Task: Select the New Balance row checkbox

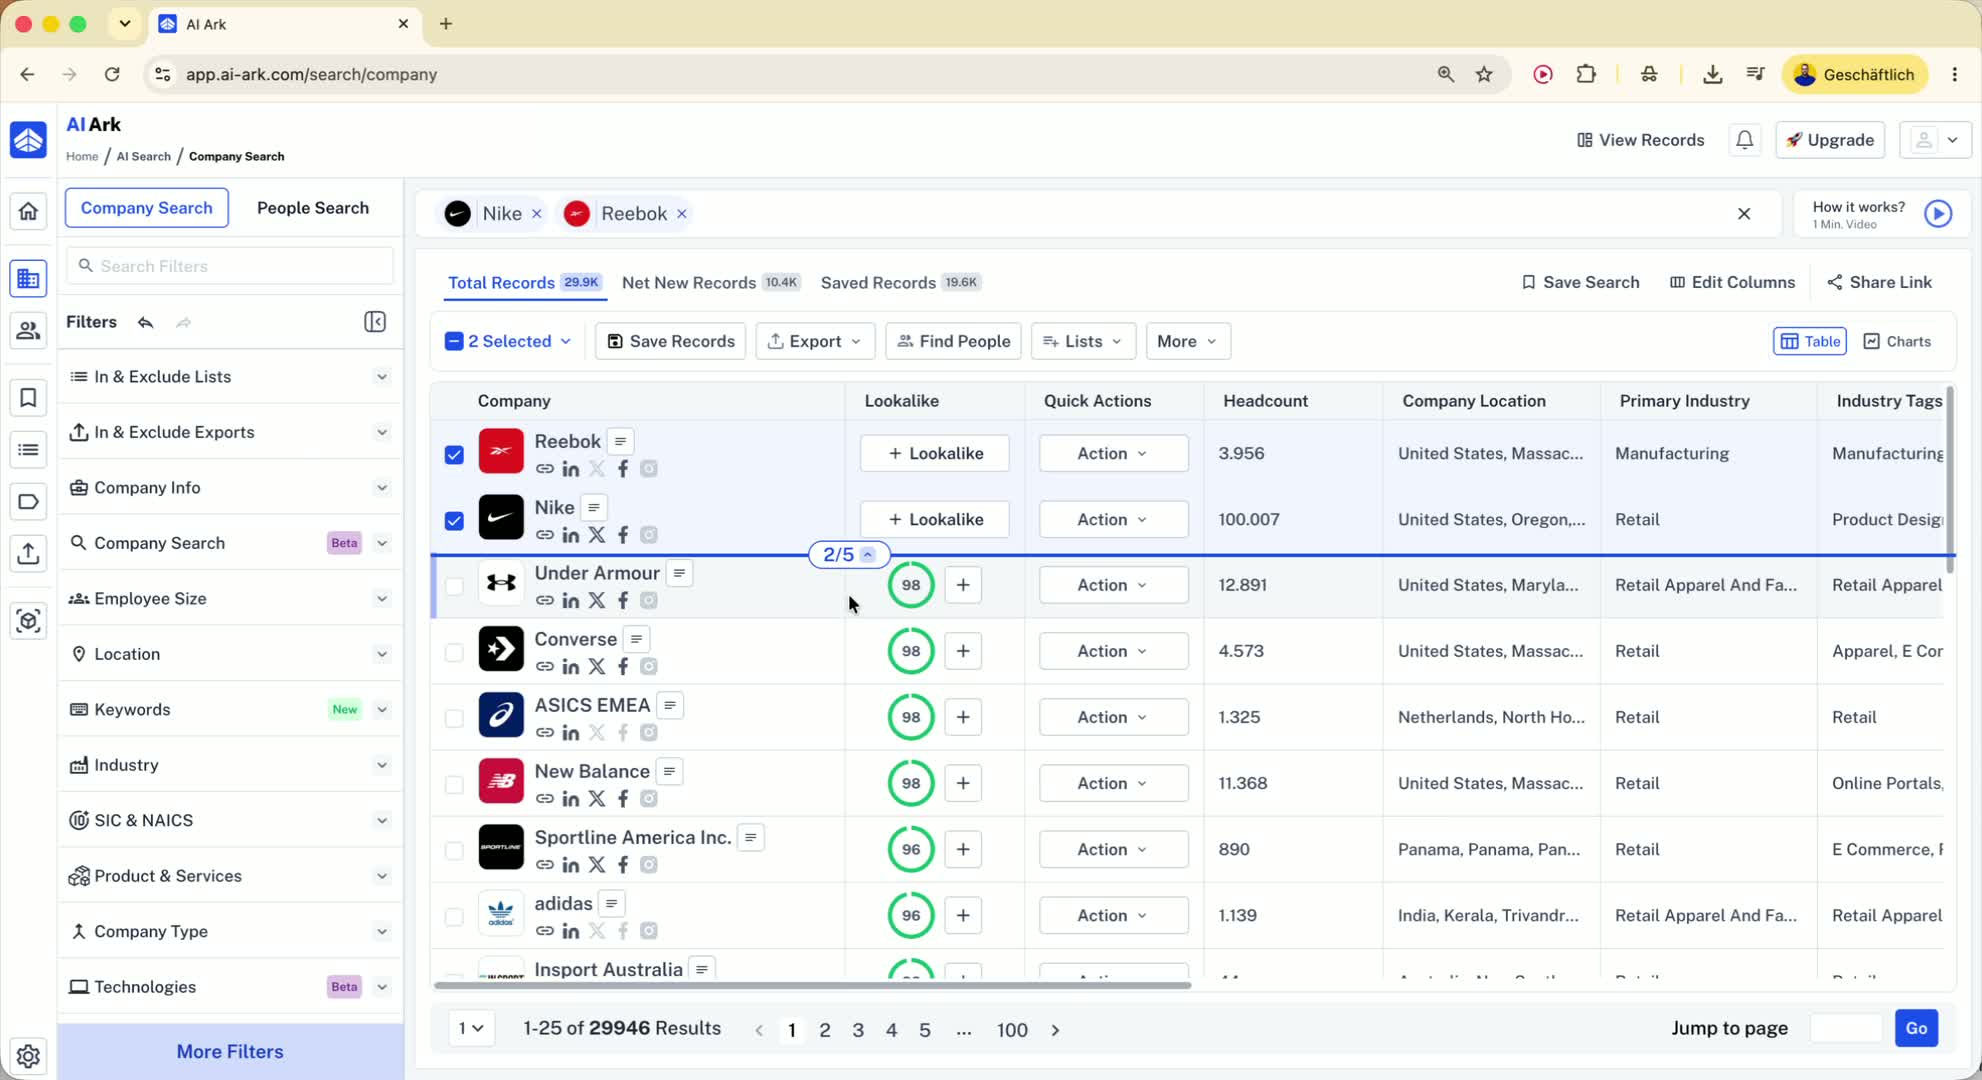Action: coord(454,785)
